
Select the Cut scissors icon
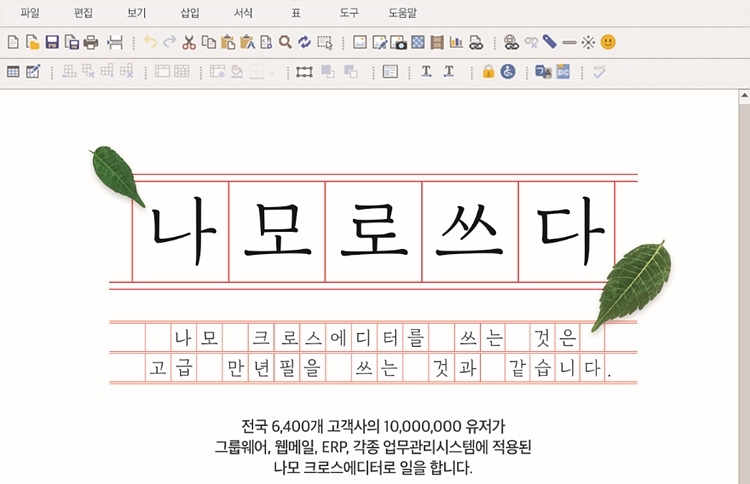point(189,43)
